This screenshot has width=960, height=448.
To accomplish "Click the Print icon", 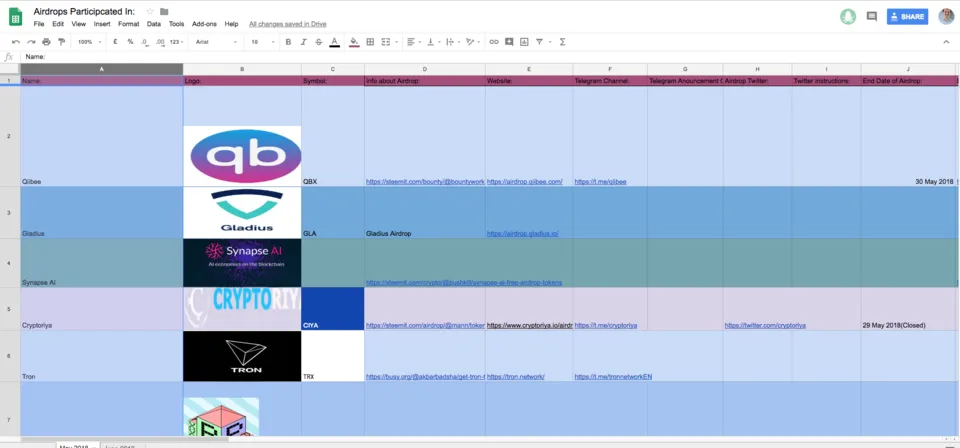I will coord(47,42).
